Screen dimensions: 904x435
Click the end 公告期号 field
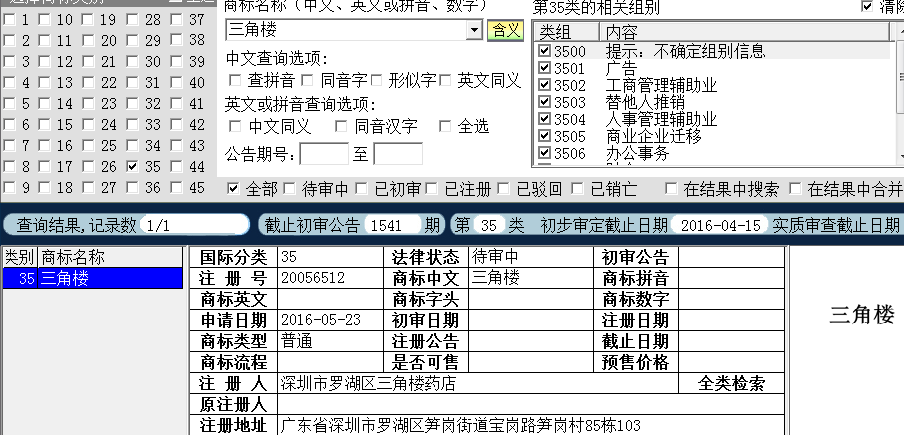(398, 154)
